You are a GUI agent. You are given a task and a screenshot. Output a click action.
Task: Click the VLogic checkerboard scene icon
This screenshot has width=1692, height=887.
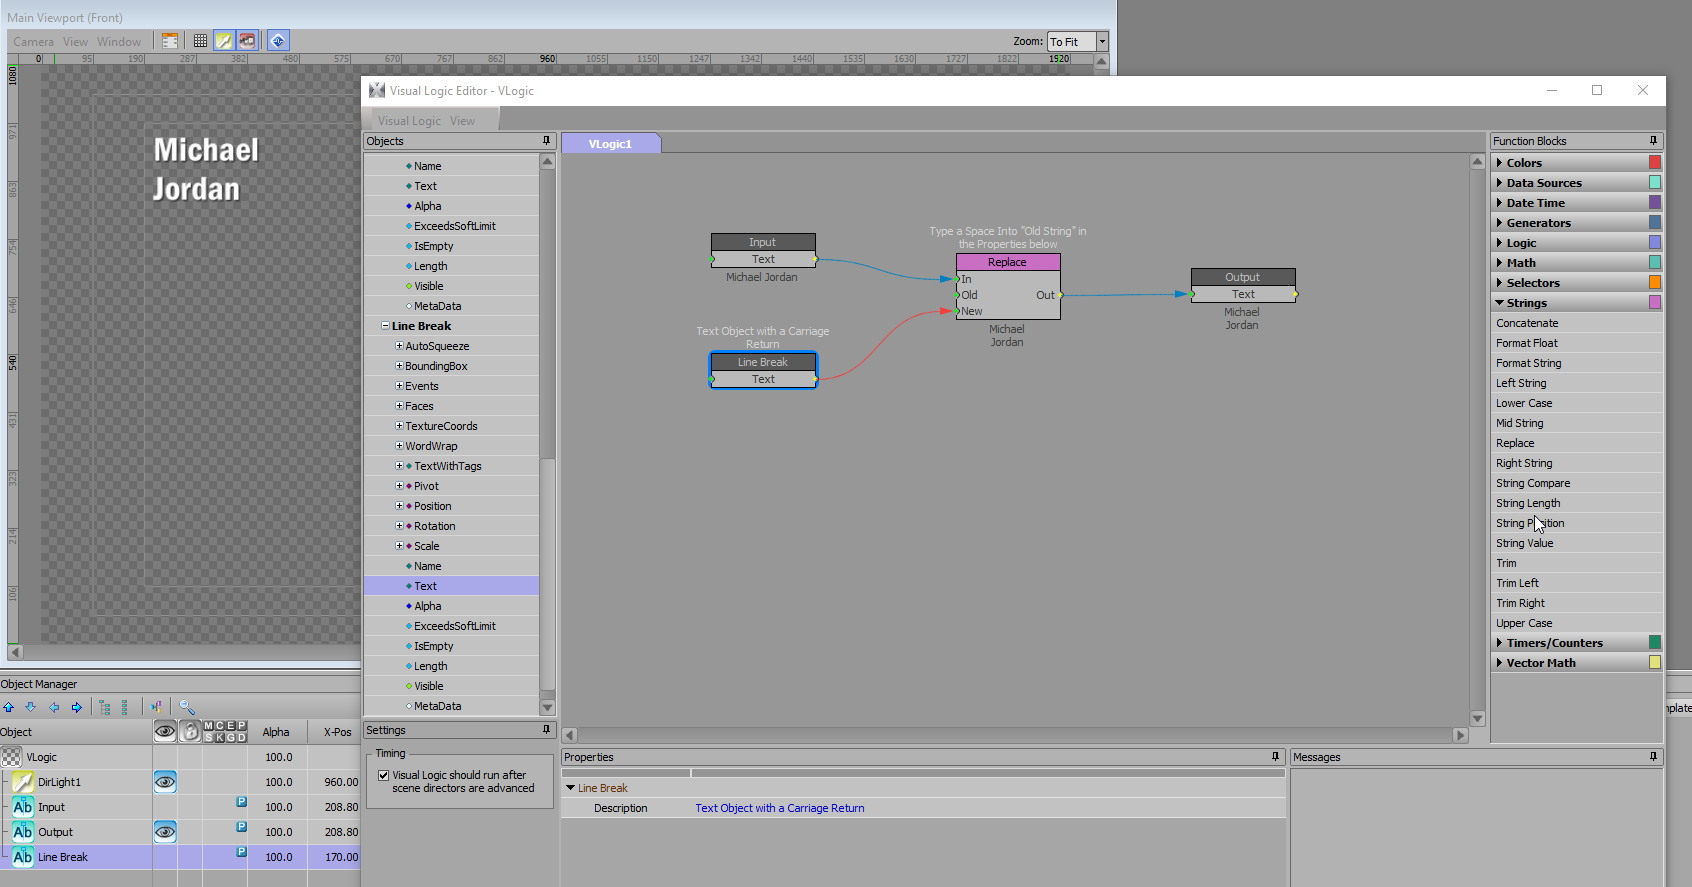tap(11, 757)
